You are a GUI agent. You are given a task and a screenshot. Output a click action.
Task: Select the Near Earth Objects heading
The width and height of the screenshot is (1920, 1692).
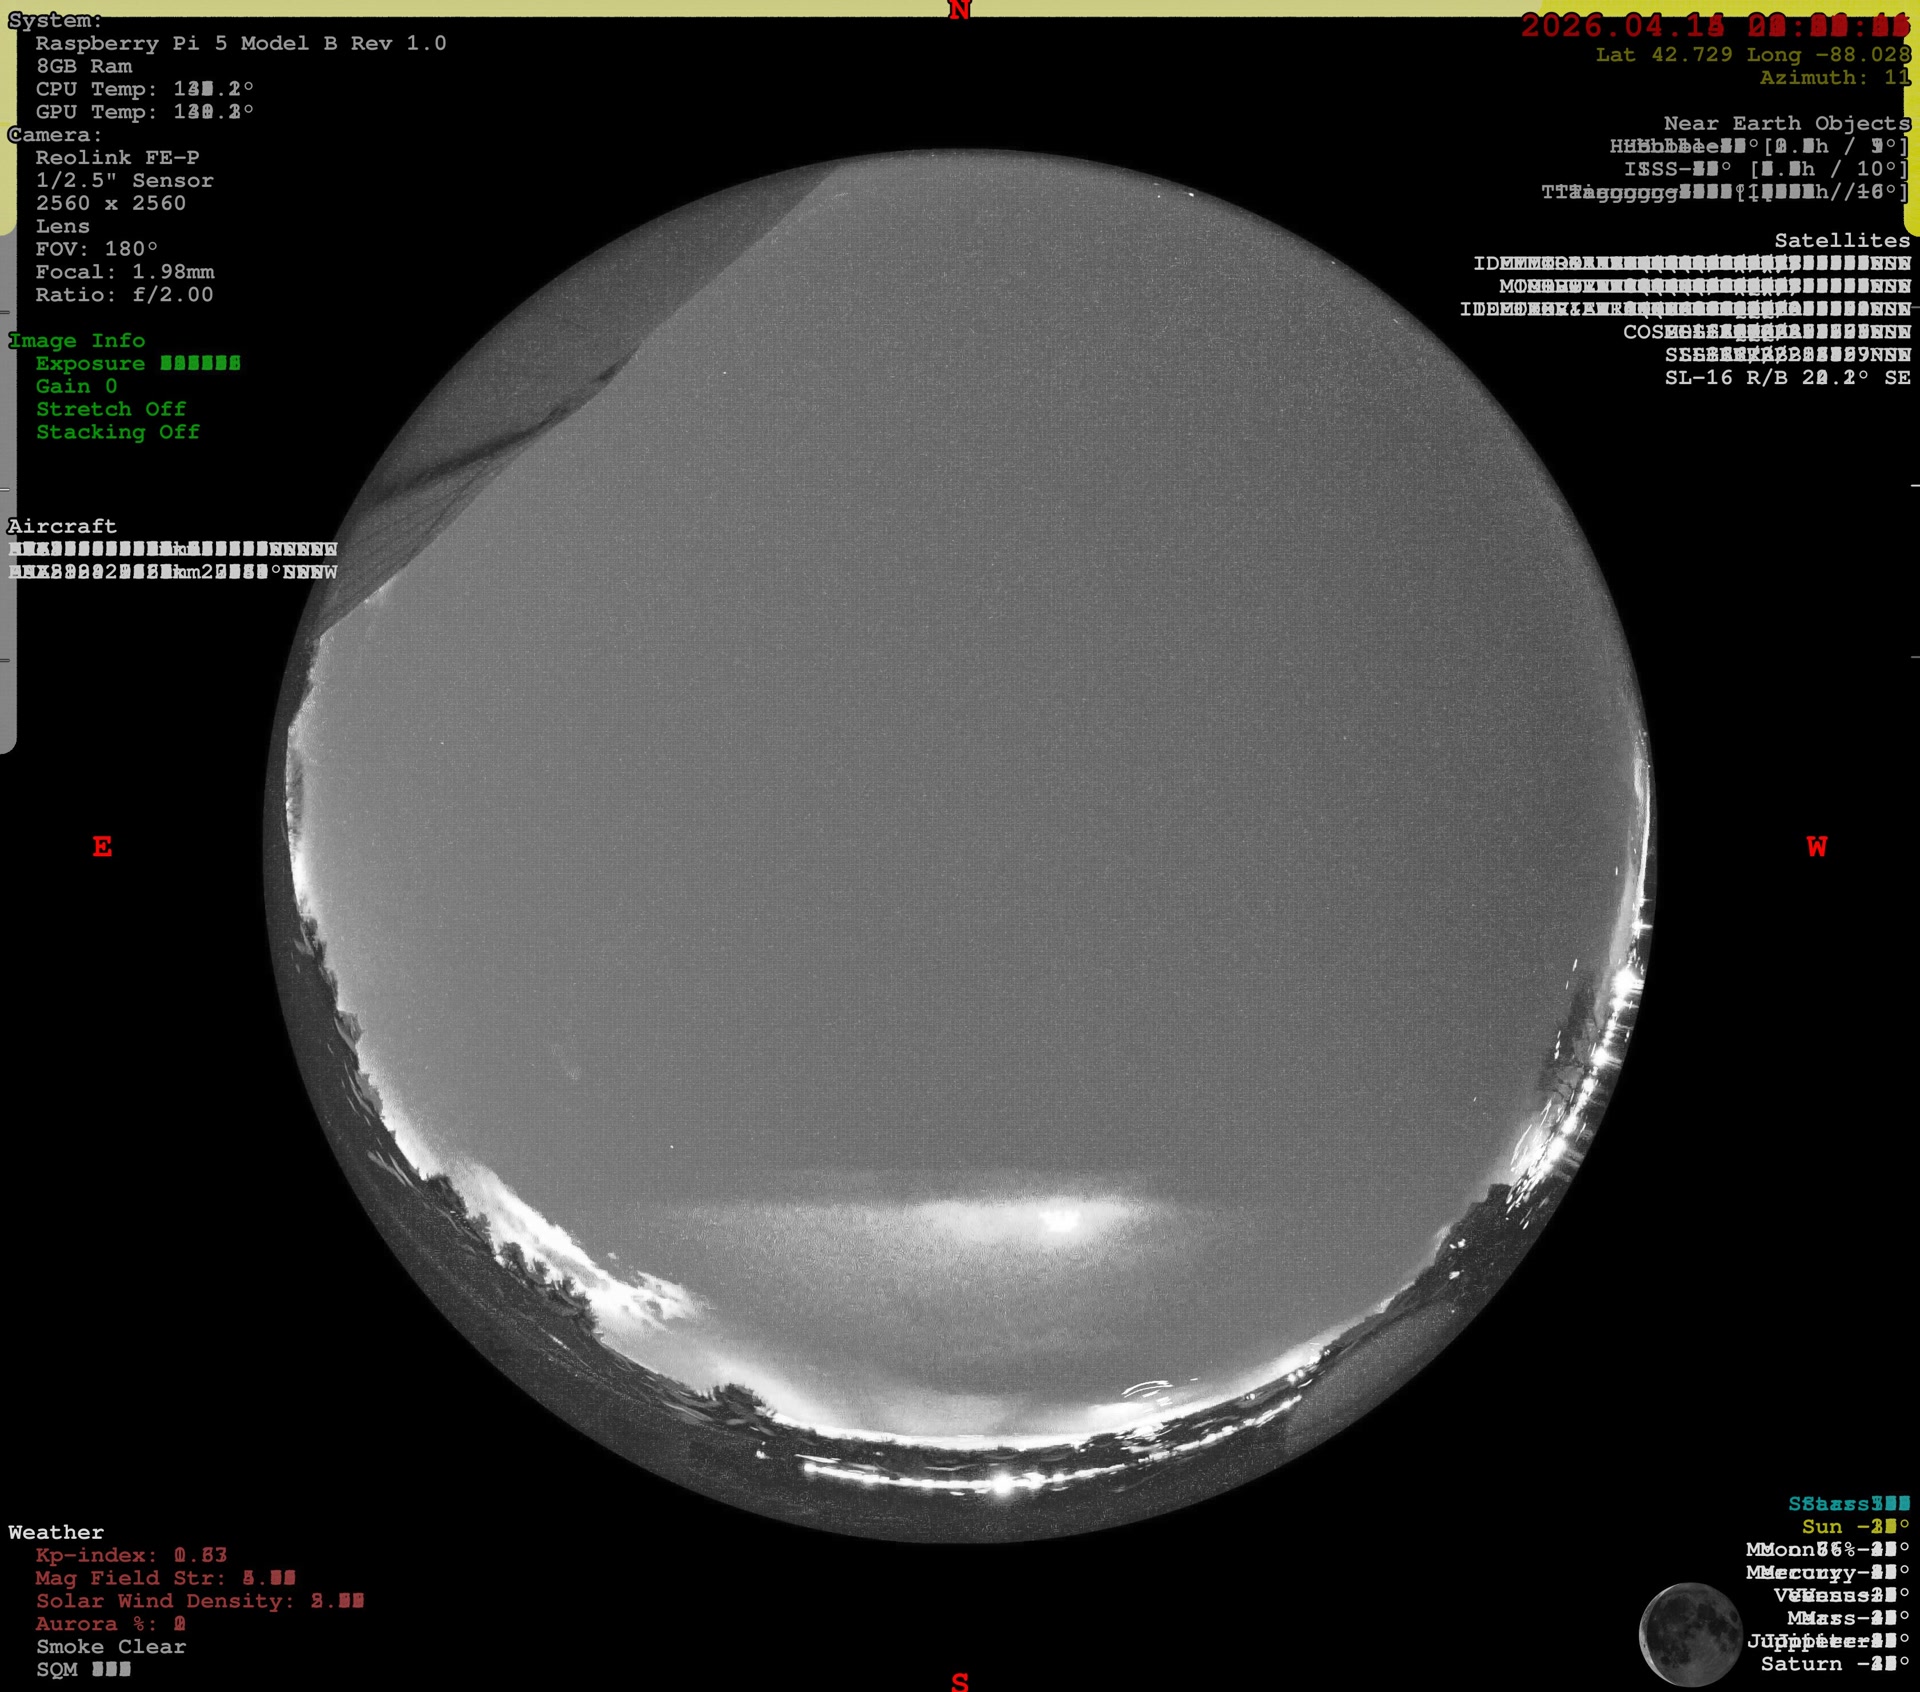(1786, 123)
